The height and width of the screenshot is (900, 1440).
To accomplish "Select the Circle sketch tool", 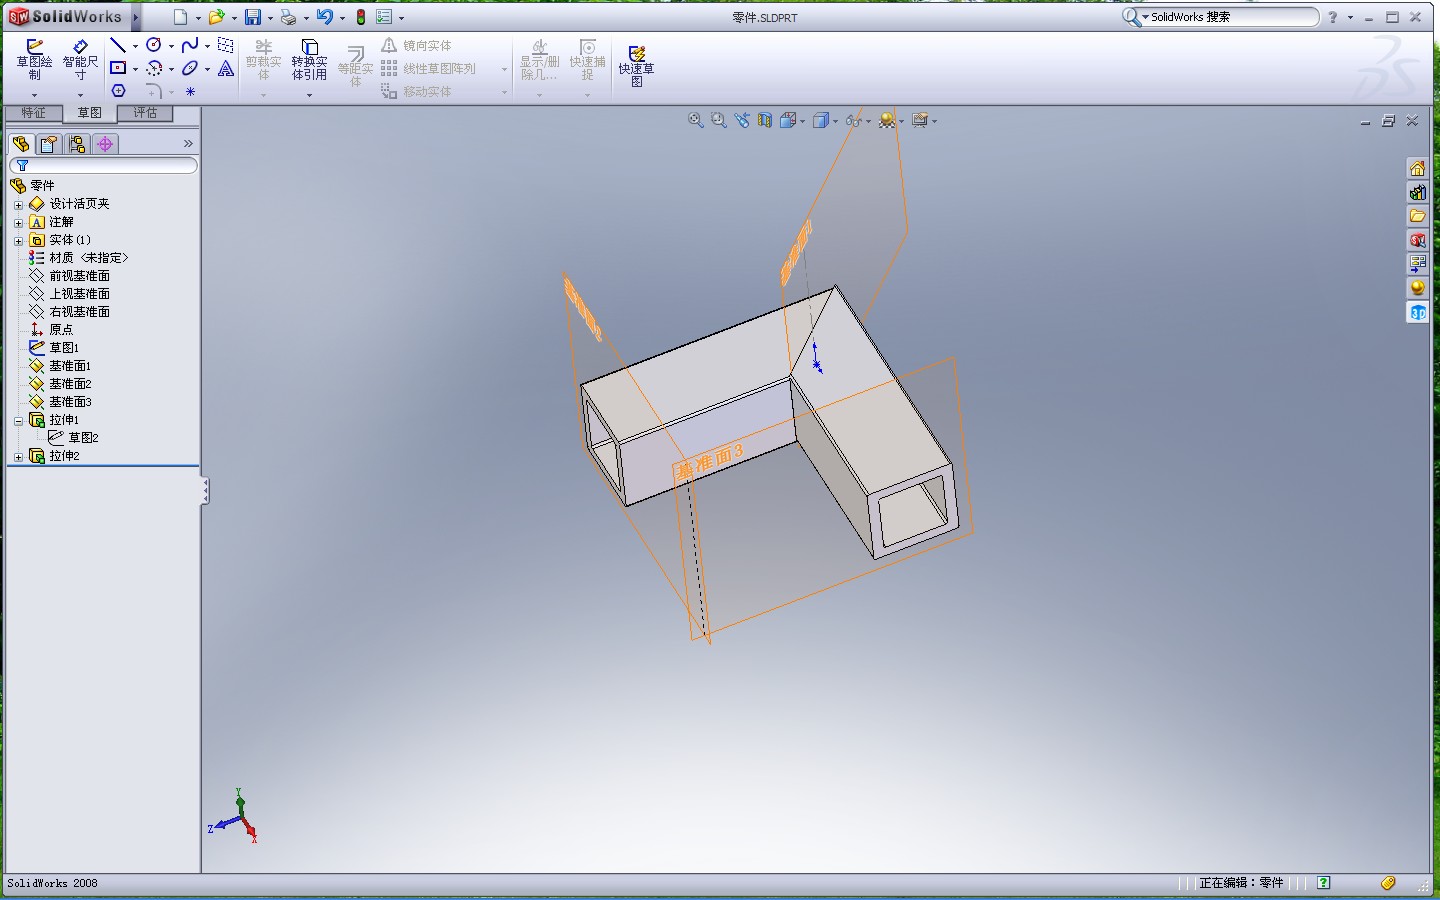I will pos(154,45).
